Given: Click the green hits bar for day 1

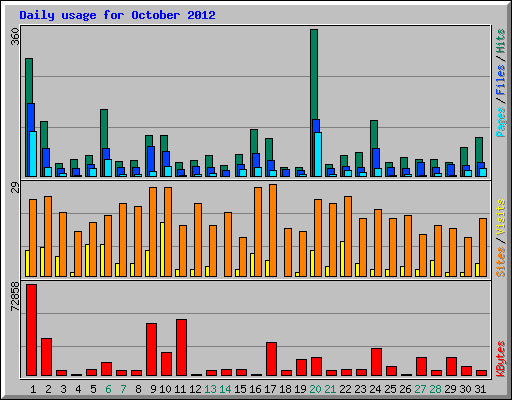Looking at the screenshot, I should 29,81.
